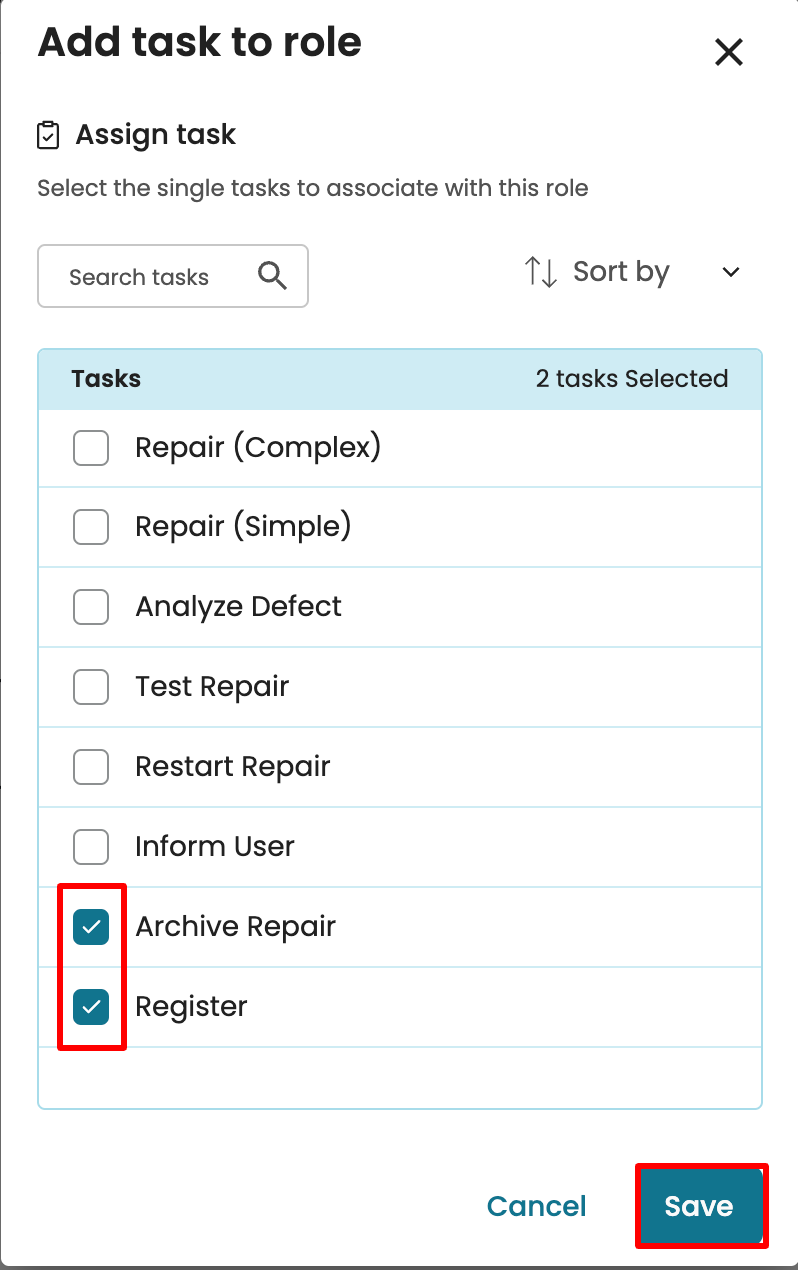798x1270 pixels.
Task: Type in the Search tasks field
Action: [x=150, y=277]
